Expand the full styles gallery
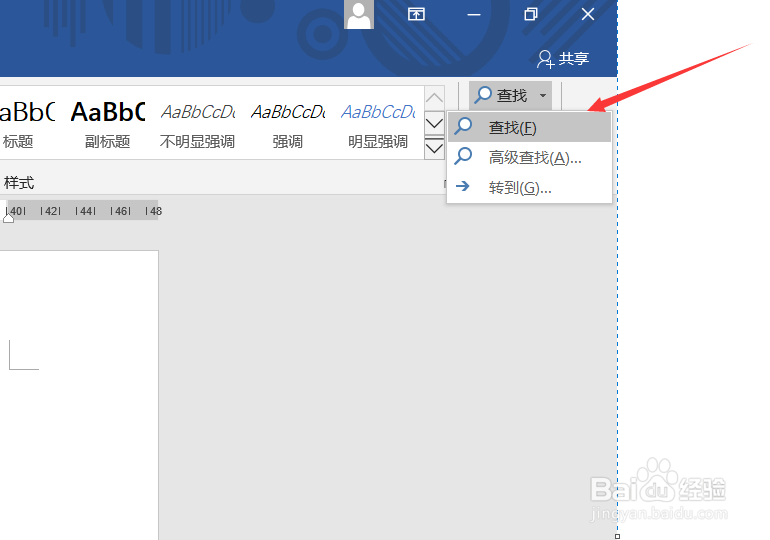Screen dimensions: 770x540 point(434,148)
